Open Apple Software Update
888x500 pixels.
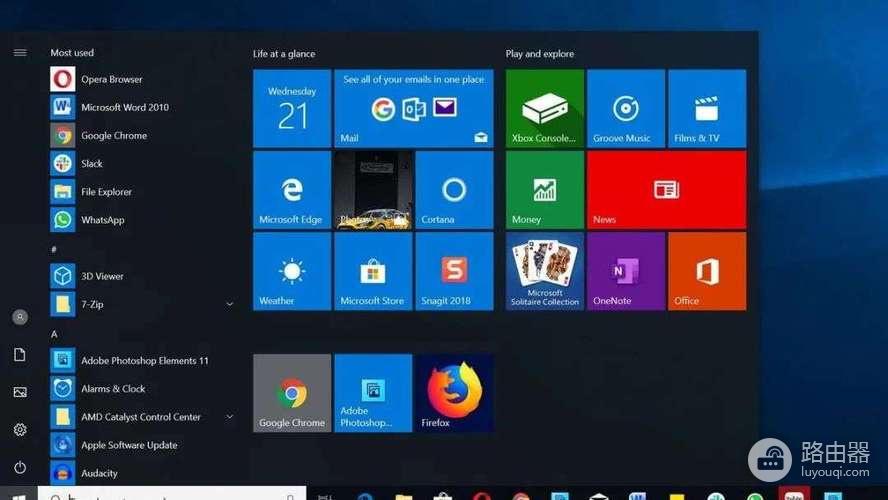(x=142, y=445)
